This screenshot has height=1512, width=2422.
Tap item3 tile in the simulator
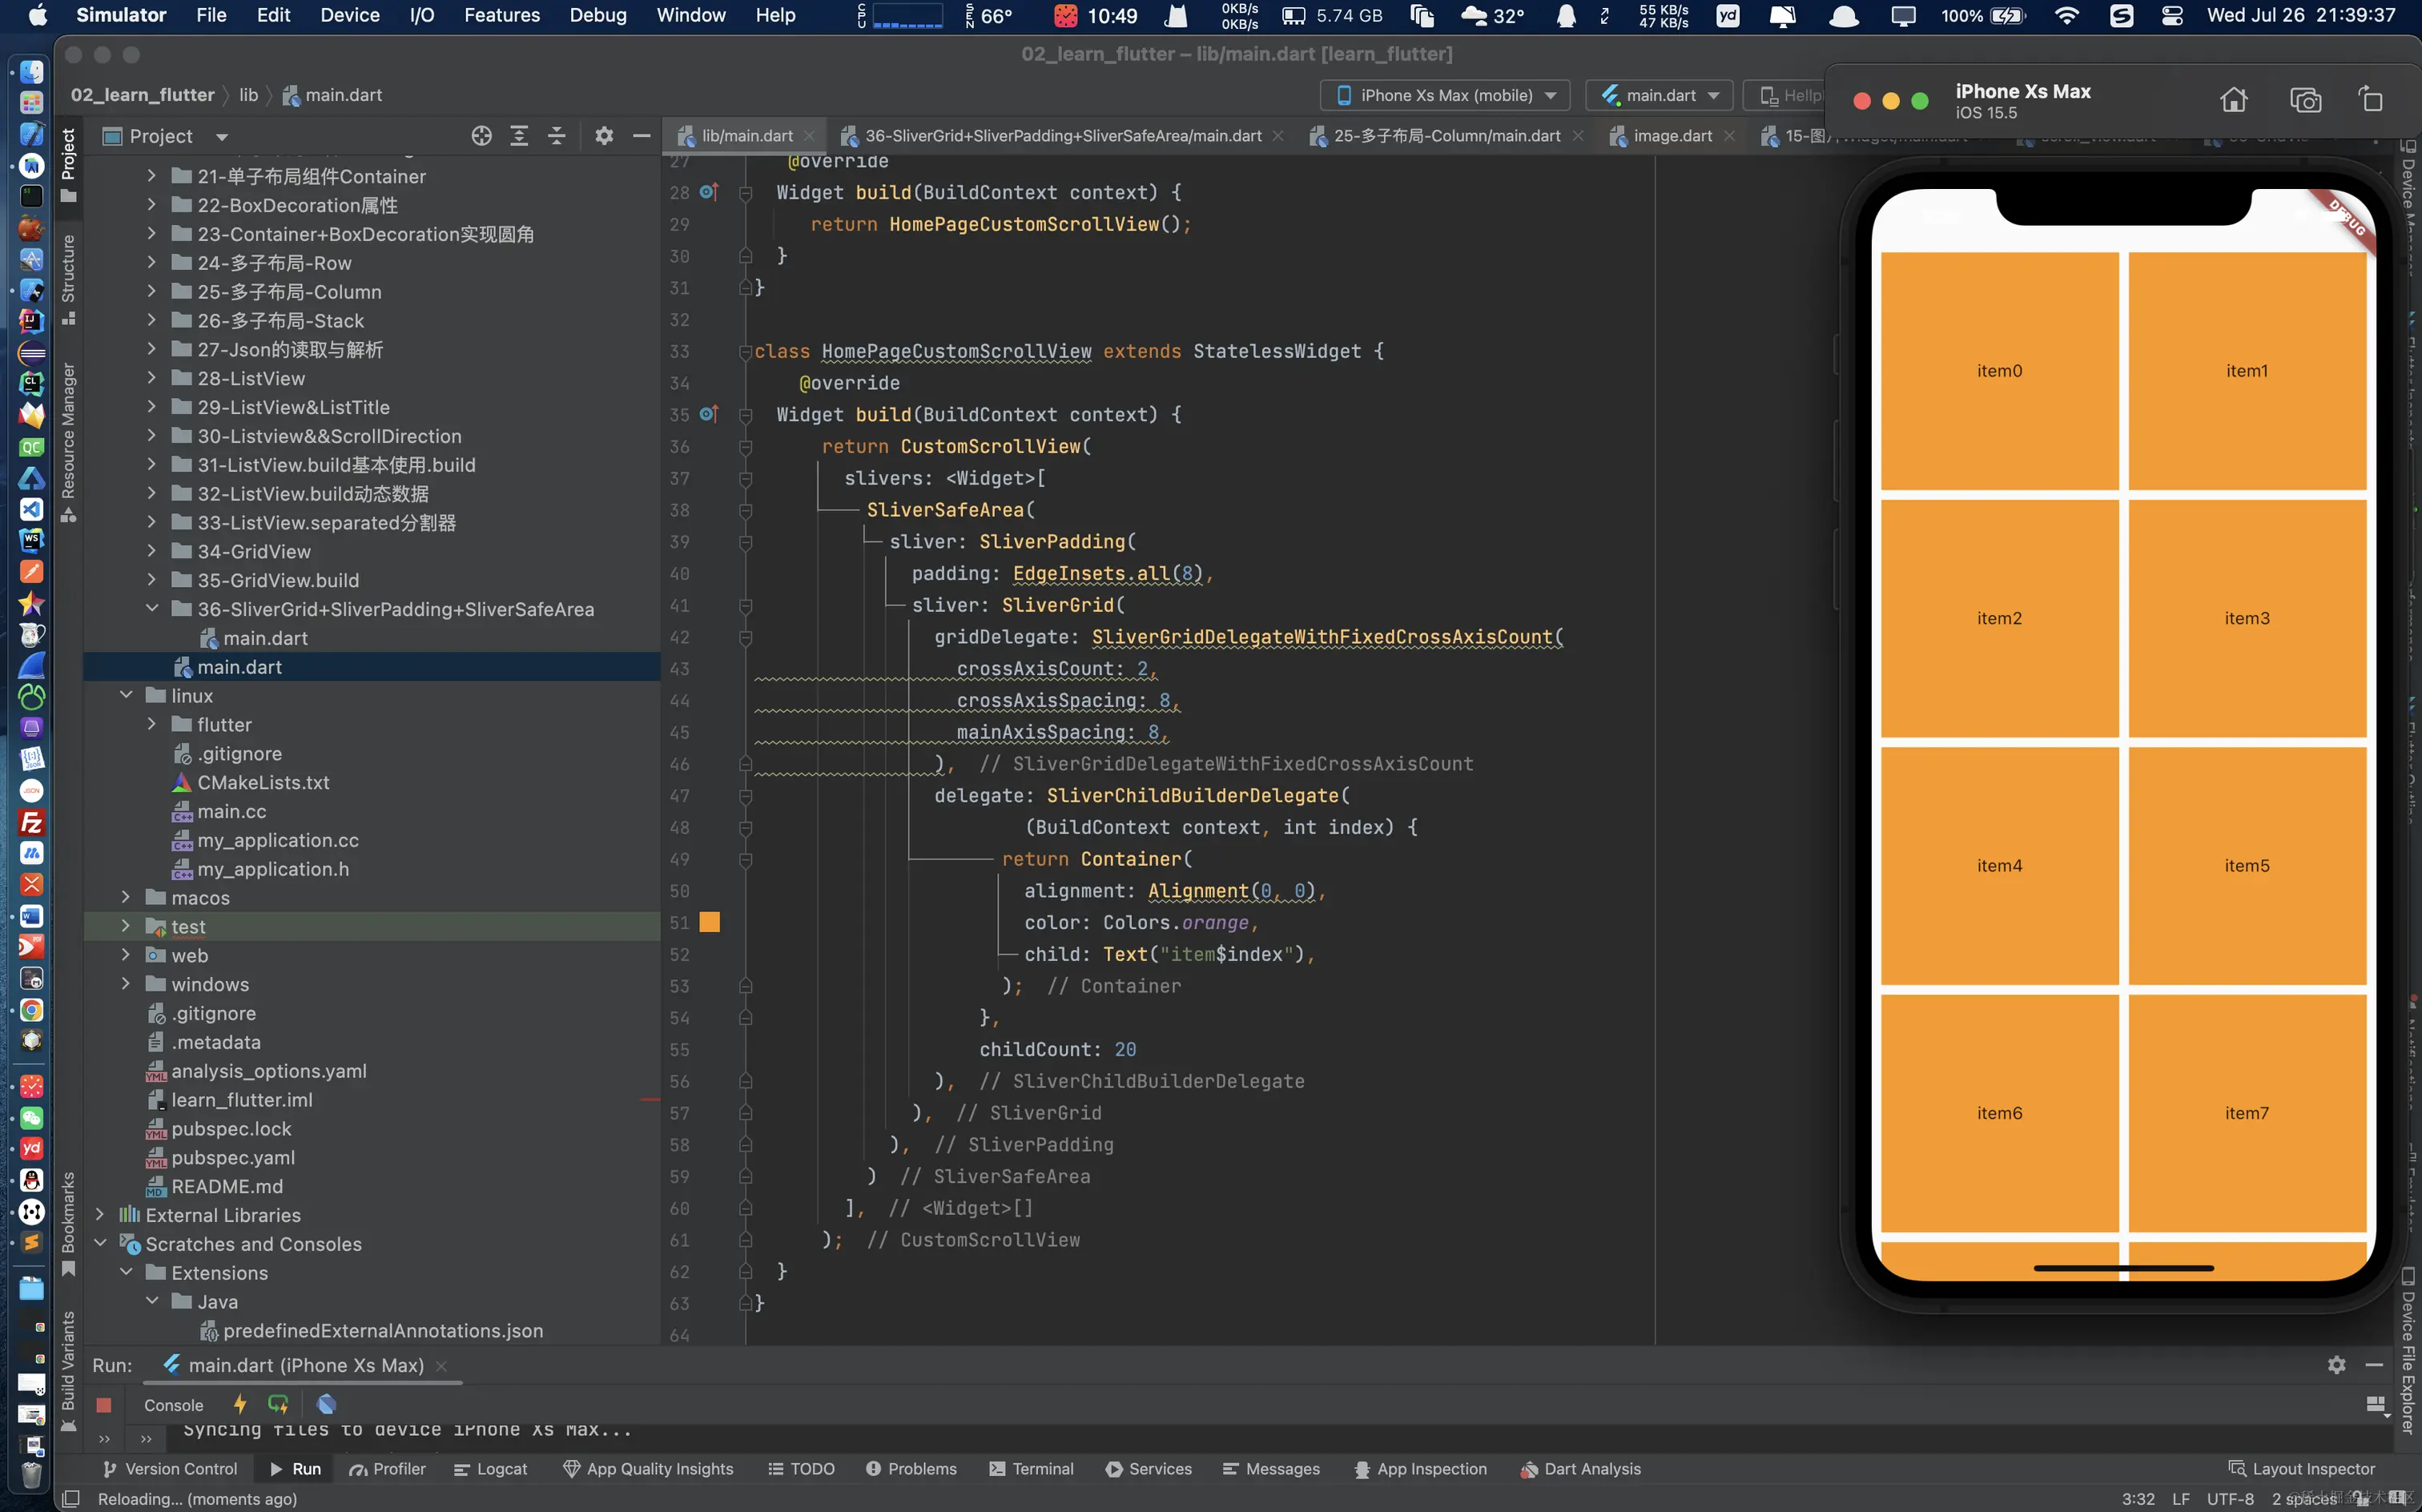point(2247,618)
